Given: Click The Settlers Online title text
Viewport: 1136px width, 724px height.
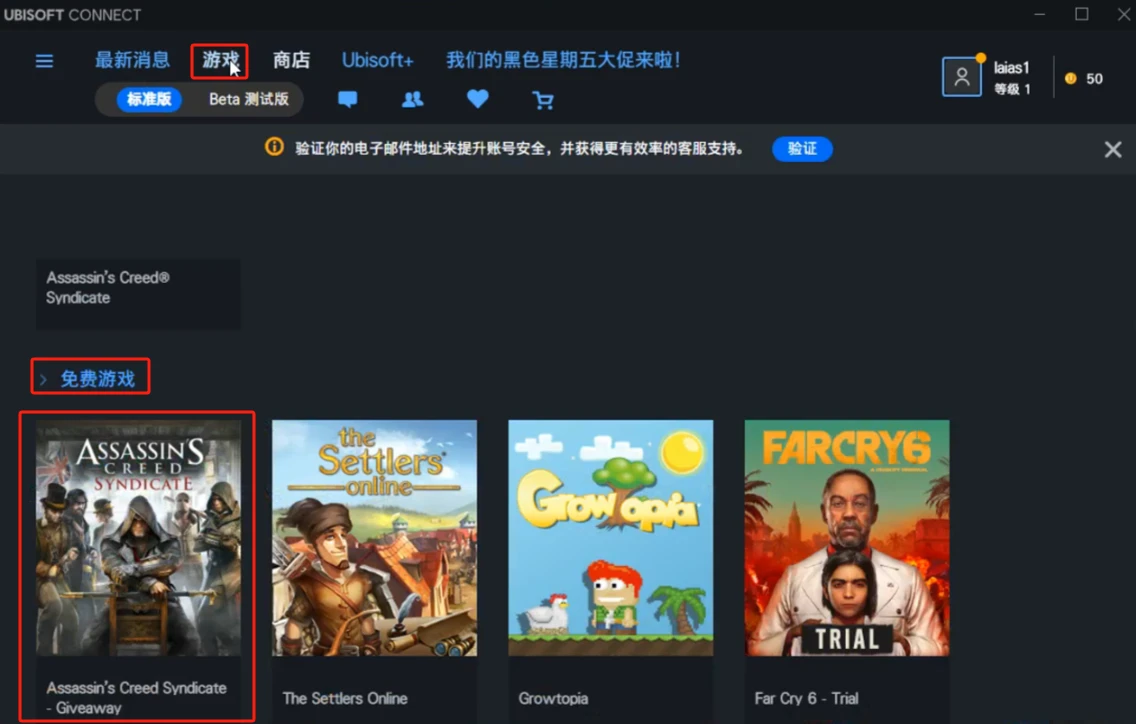Looking at the screenshot, I should coord(345,698).
